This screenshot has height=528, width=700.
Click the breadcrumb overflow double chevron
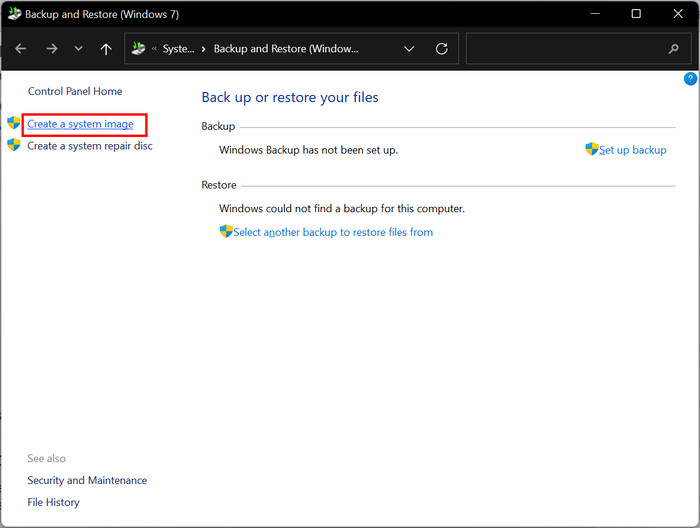click(x=154, y=49)
